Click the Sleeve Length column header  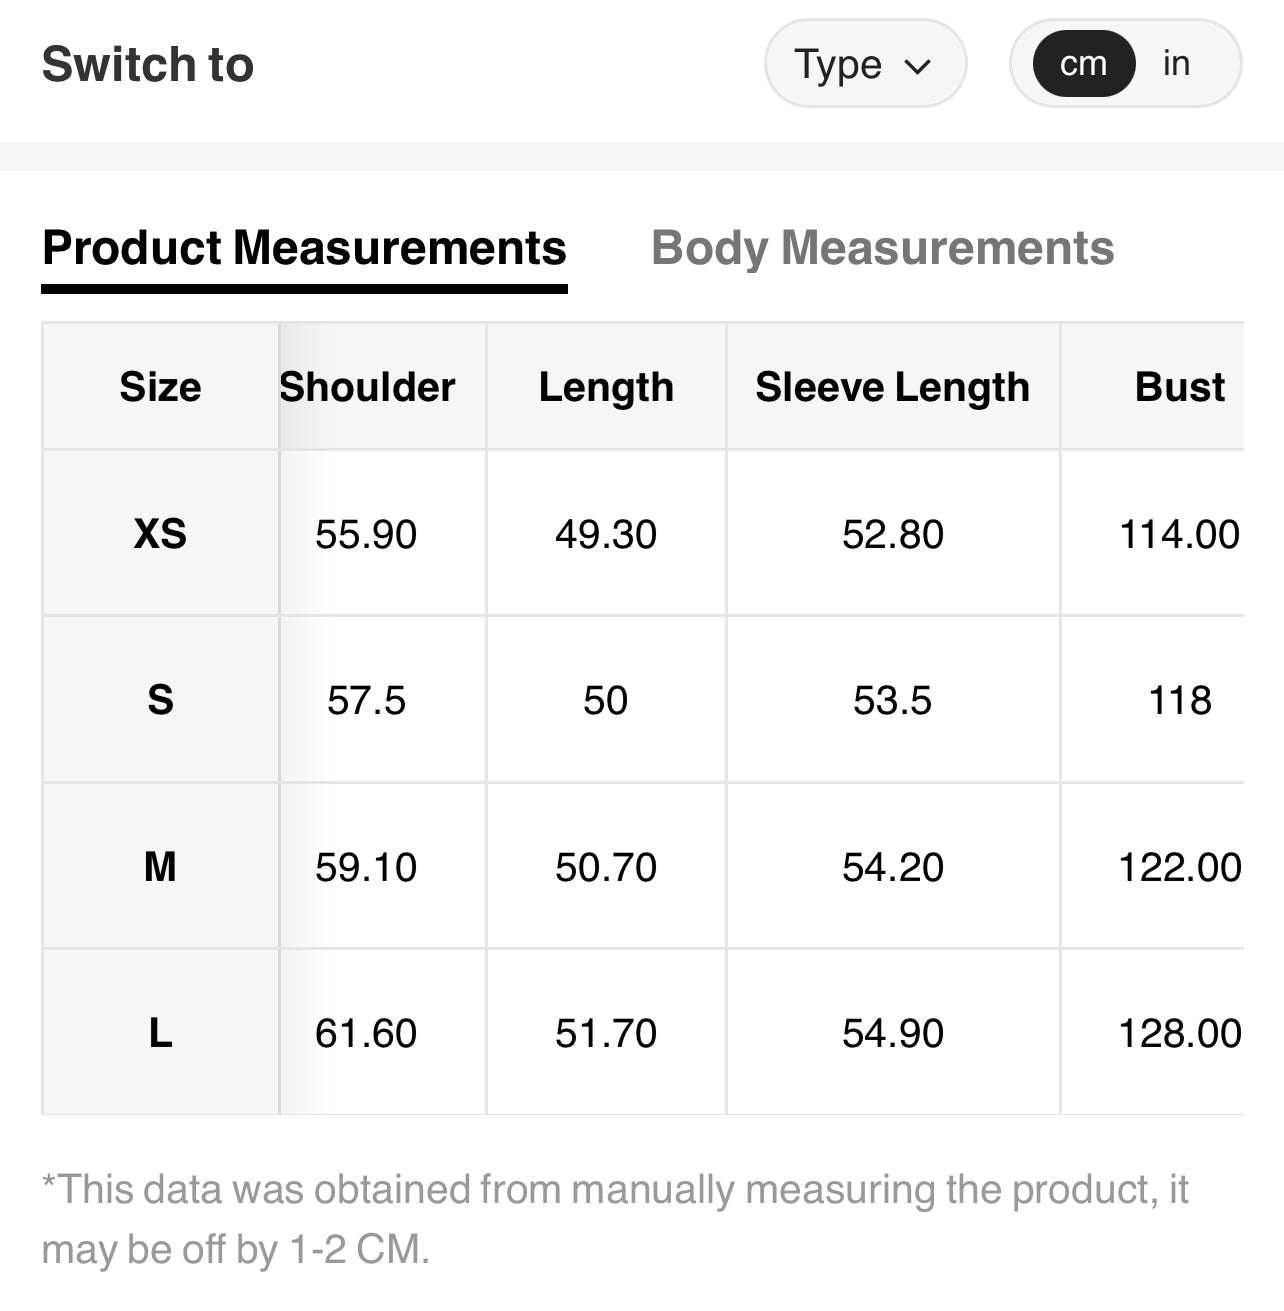(892, 387)
